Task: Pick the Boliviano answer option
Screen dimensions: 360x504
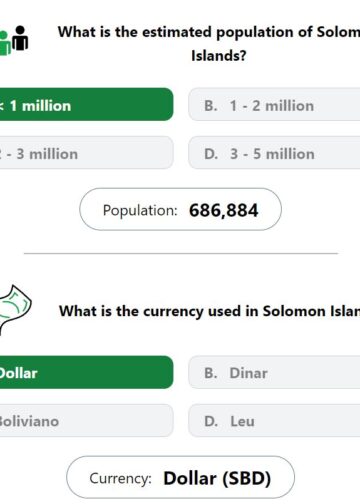Action: pos(86,421)
